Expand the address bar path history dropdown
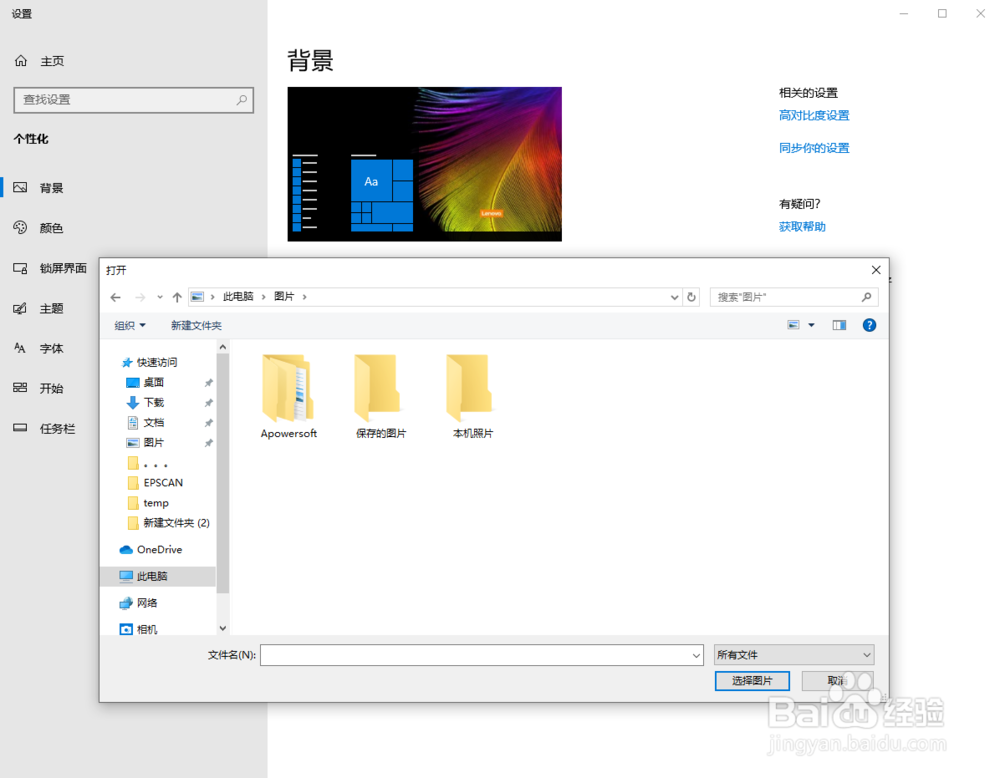 coord(674,297)
